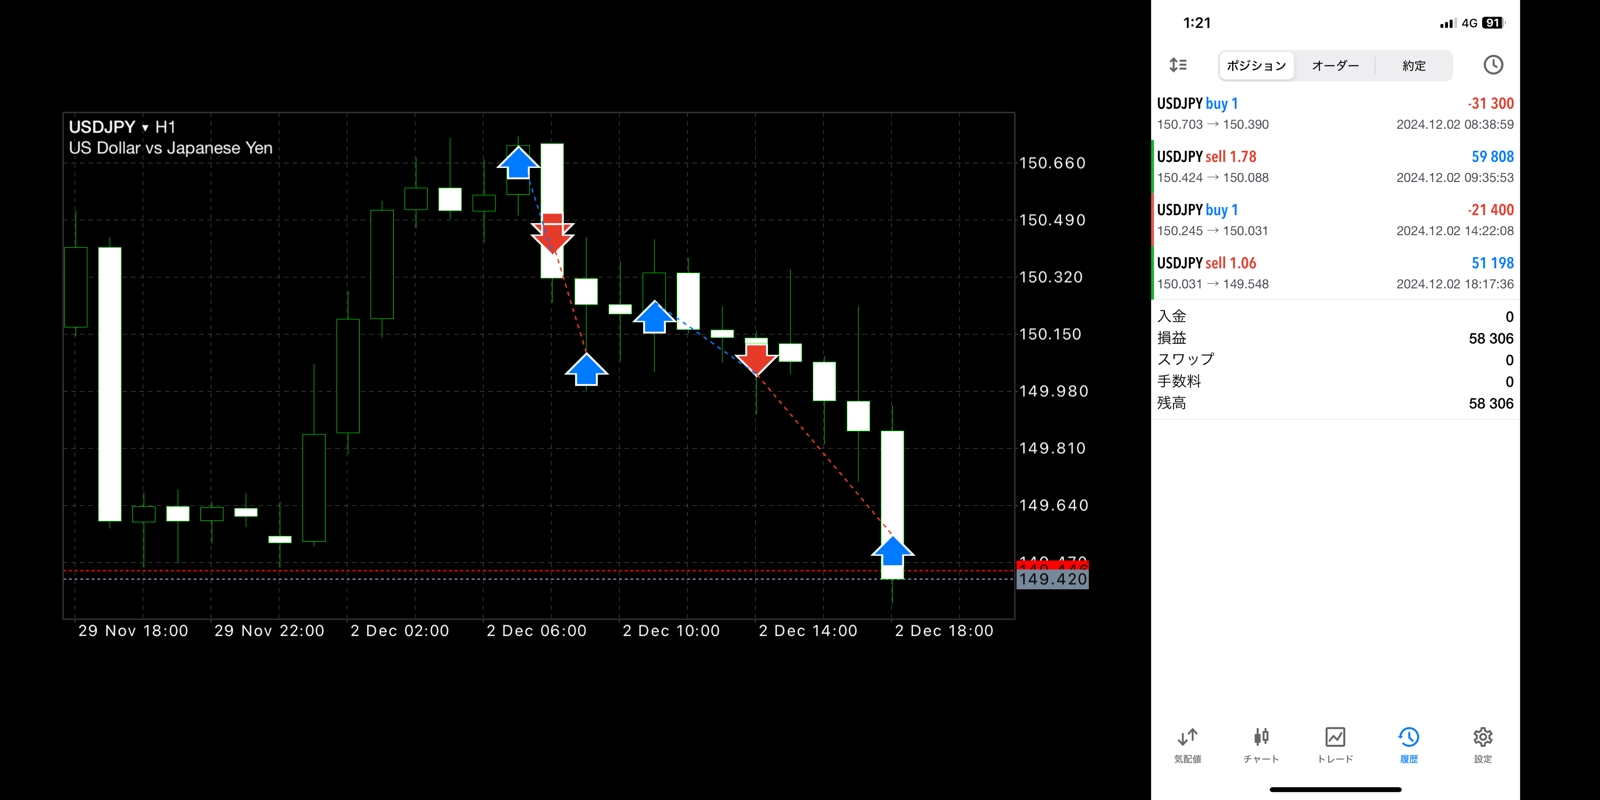1600x800 pixels.
Task: Click the blue buy arrow near 10:00
Action: coord(654,317)
